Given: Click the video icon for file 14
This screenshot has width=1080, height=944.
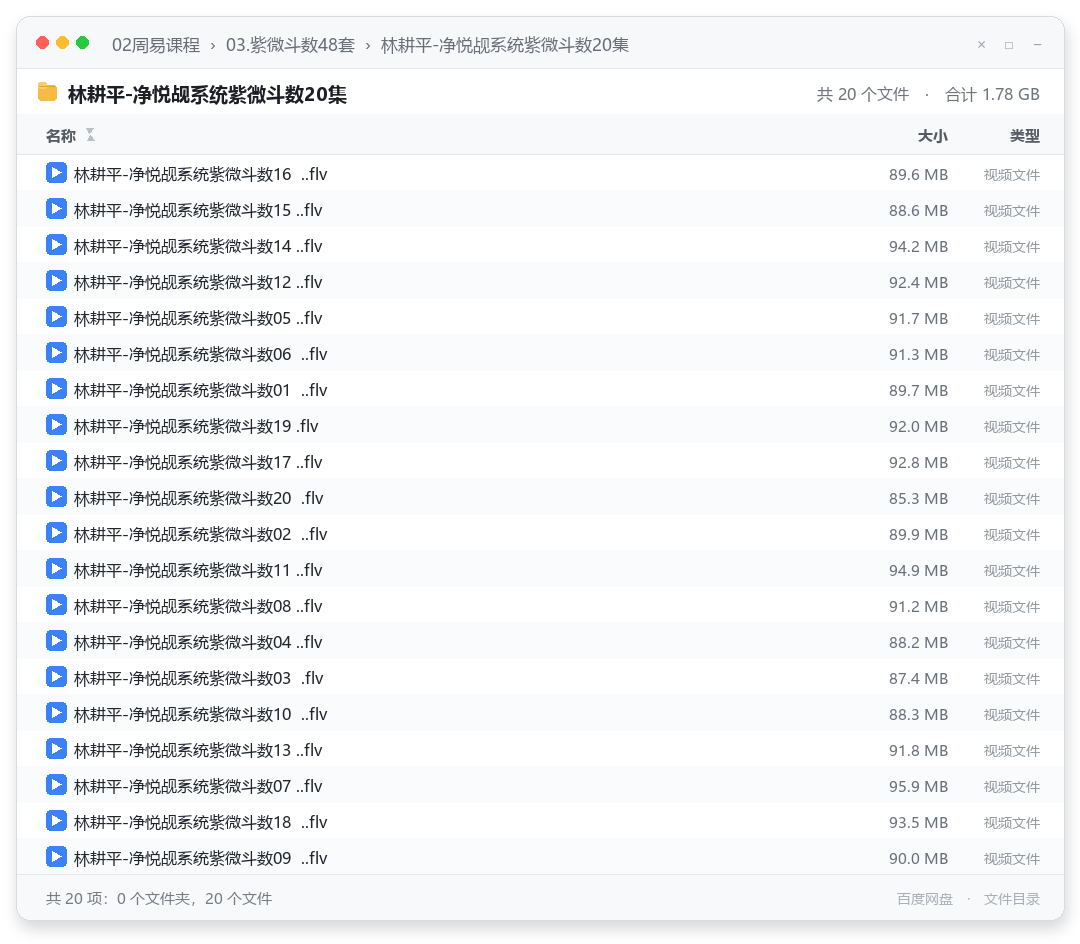Looking at the screenshot, I should click(x=56, y=244).
